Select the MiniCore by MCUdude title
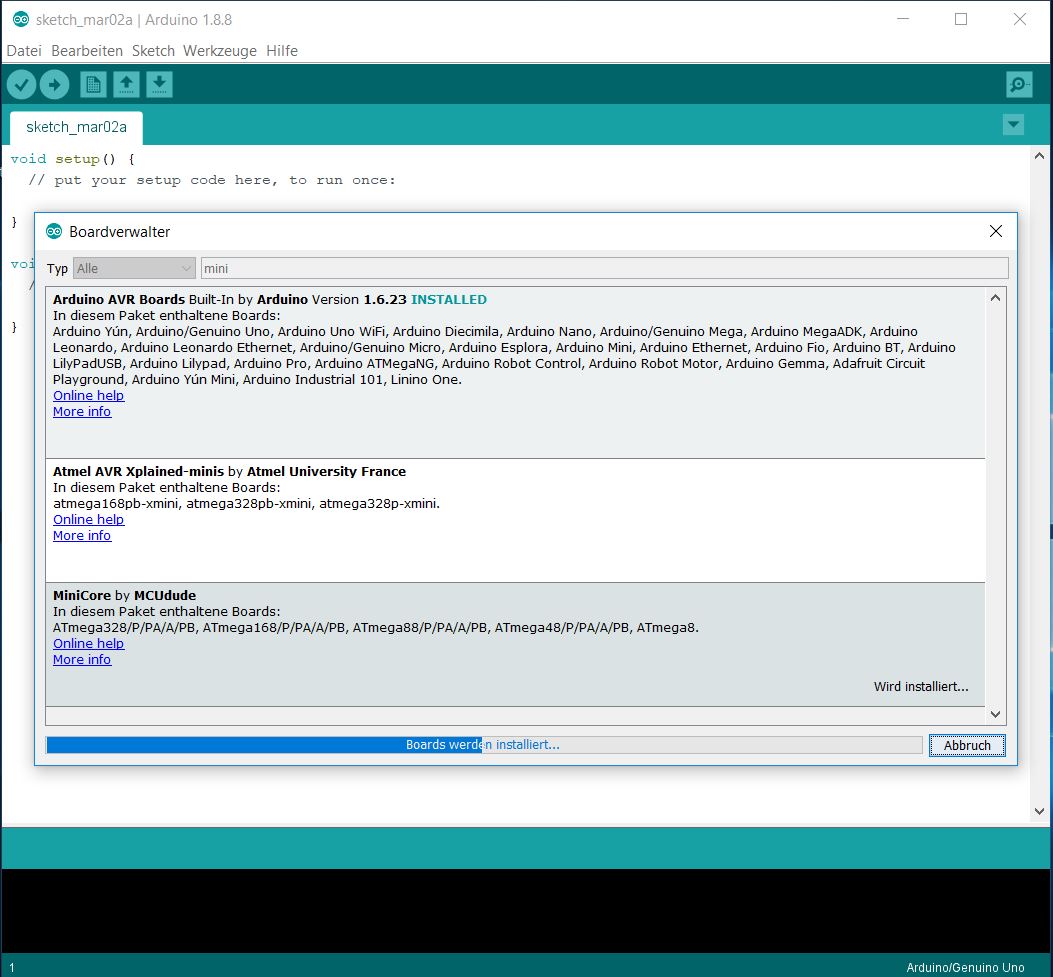 [x=124, y=596]
